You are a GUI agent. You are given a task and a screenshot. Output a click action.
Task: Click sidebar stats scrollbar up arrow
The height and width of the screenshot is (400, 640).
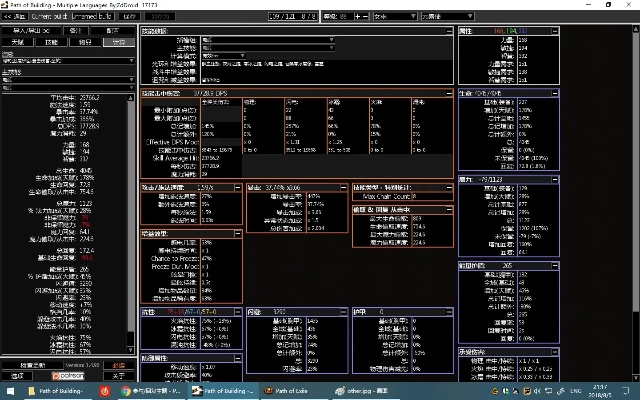[x=131, y=98]
